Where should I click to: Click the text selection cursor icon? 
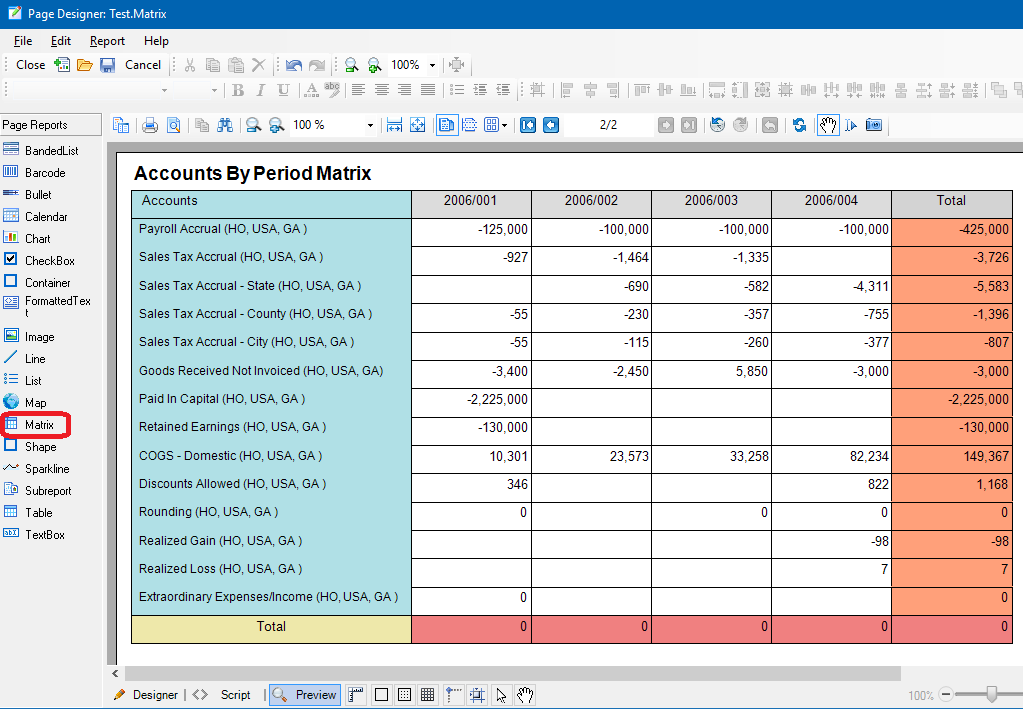[x=851, y=125]
